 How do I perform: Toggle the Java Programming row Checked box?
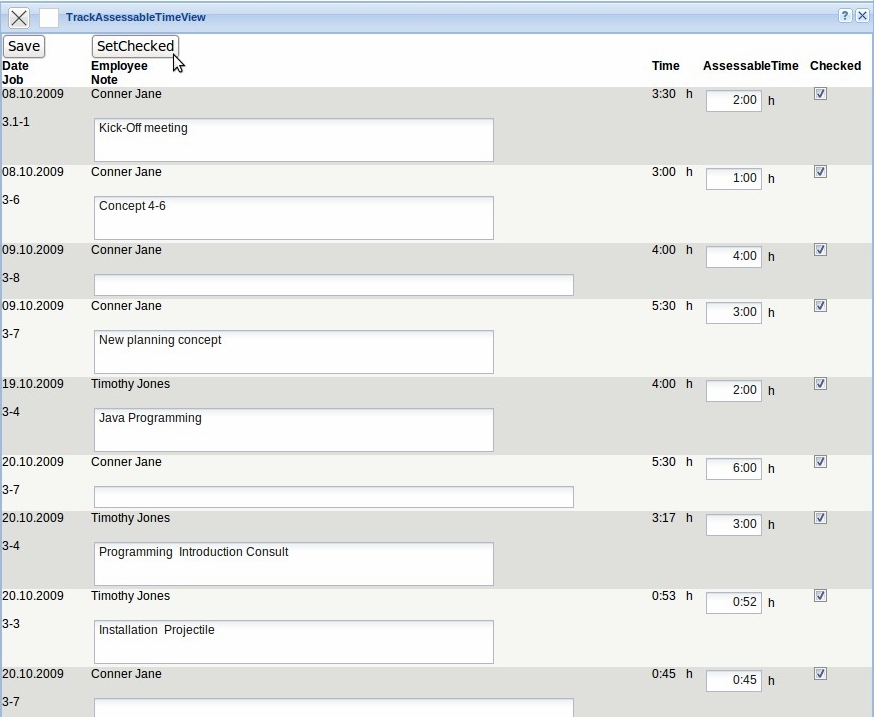tap(821, 384)
